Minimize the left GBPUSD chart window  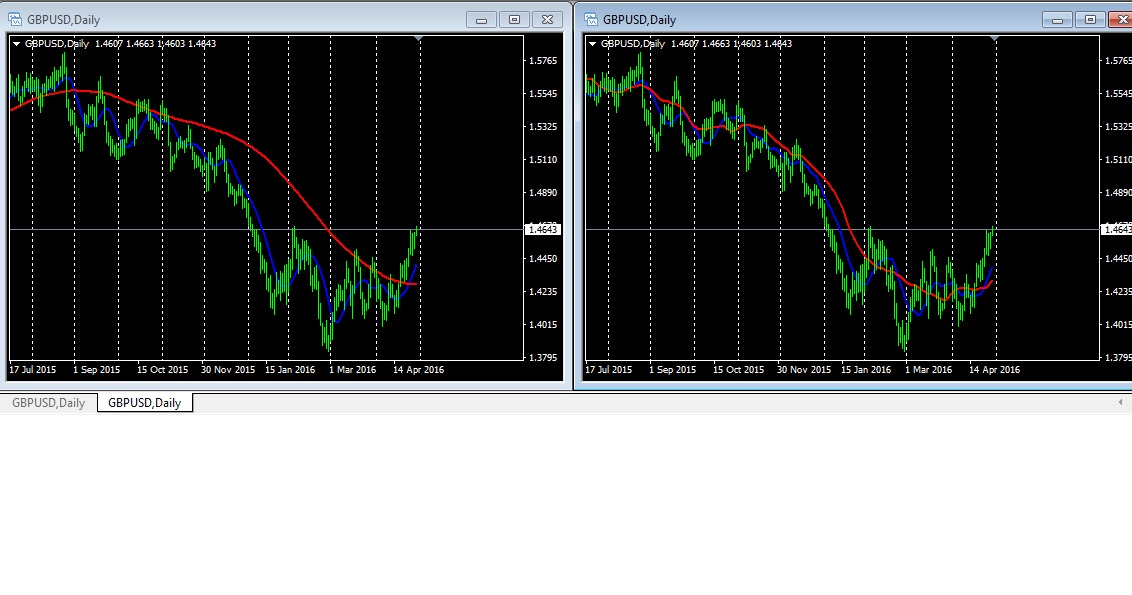[x=481, y=20]
